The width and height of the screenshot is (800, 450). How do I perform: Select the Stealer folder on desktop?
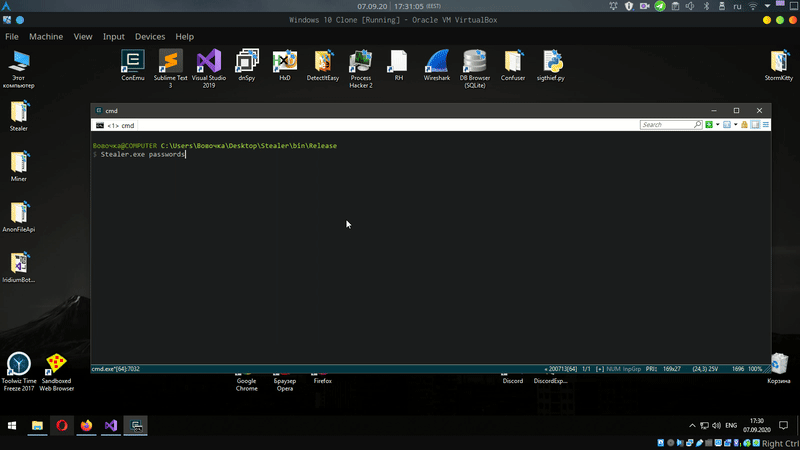19,116
